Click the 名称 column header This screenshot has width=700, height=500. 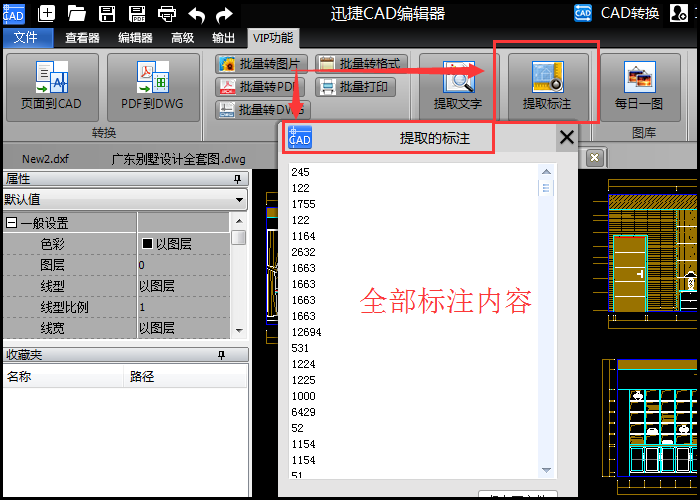pyautogui.click(x=63, y=376)
